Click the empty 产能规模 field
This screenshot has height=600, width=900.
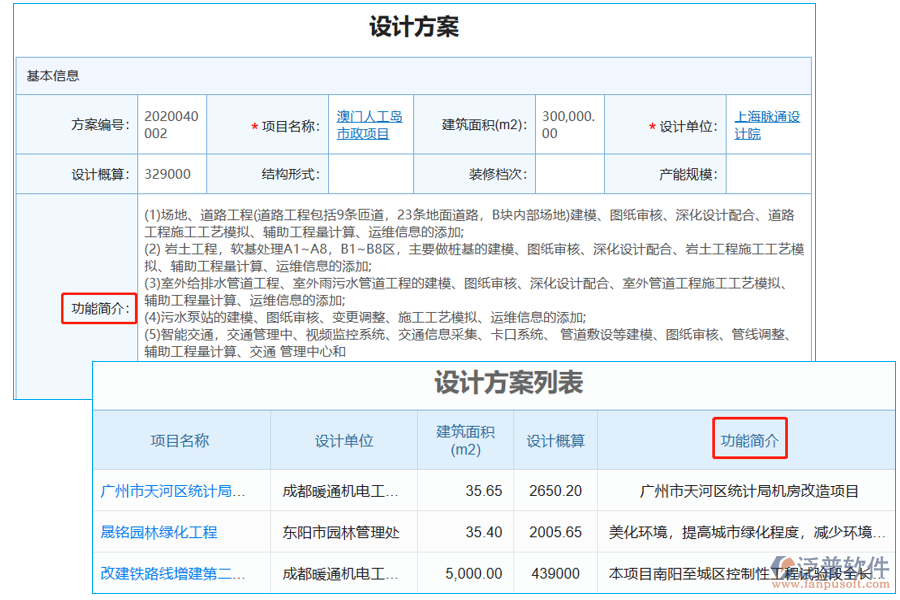click(769, 173)
